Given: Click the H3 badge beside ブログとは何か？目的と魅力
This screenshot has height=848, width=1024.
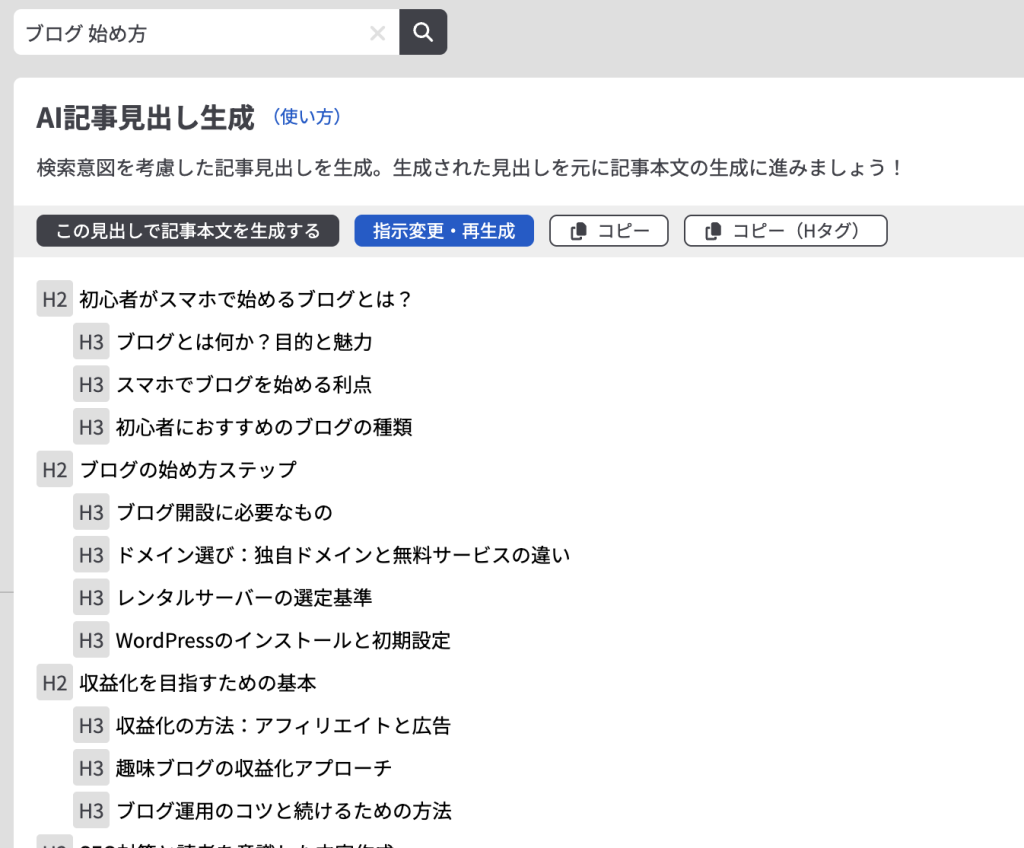Looking at the screenshot, I should coord(91,342).
